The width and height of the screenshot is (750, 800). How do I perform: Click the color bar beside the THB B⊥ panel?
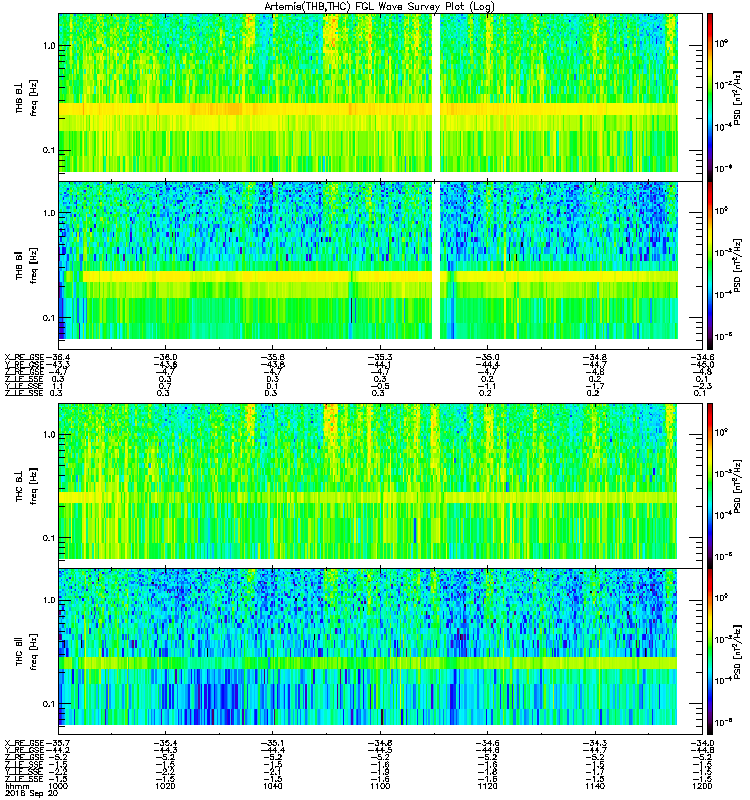710,97
